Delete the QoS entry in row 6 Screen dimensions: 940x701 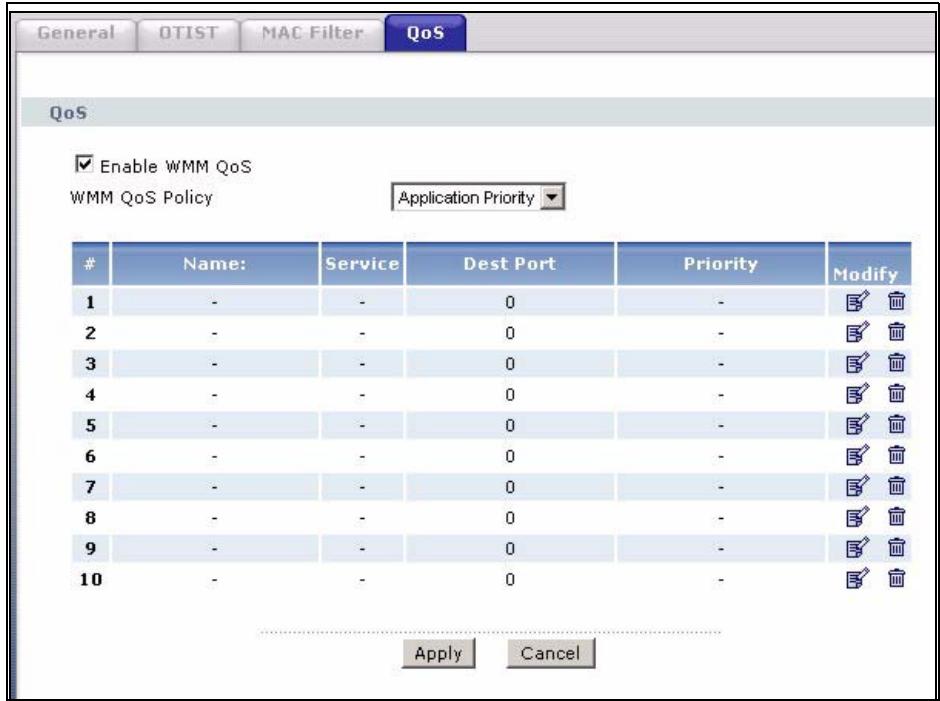tap(896, 456)
